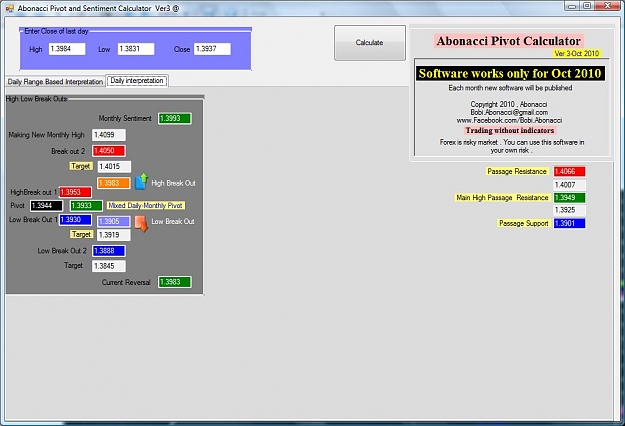This screenshot has height=426, width=625.
Task: Click the Trading without indicators text
Action: (510, 131)
